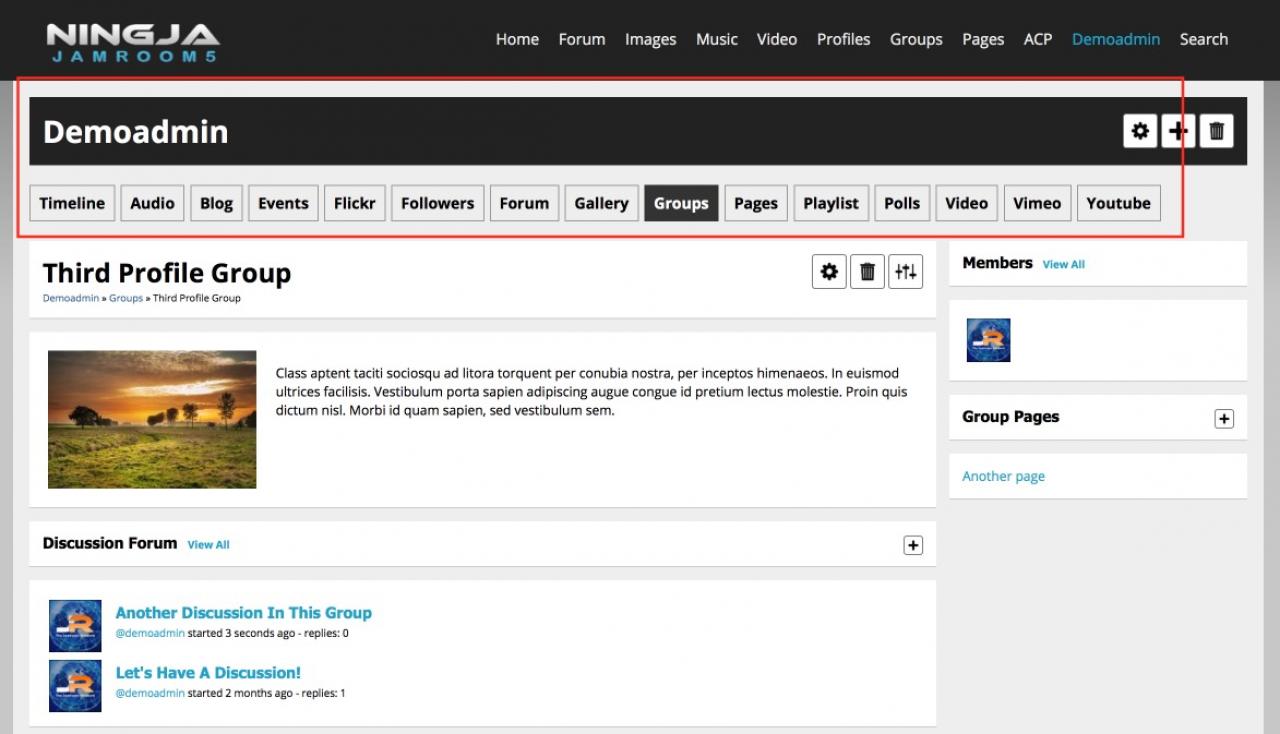Go to ACP in top menu
1280x734 pixels.
pyautogui.click(x=1037, y=40)
